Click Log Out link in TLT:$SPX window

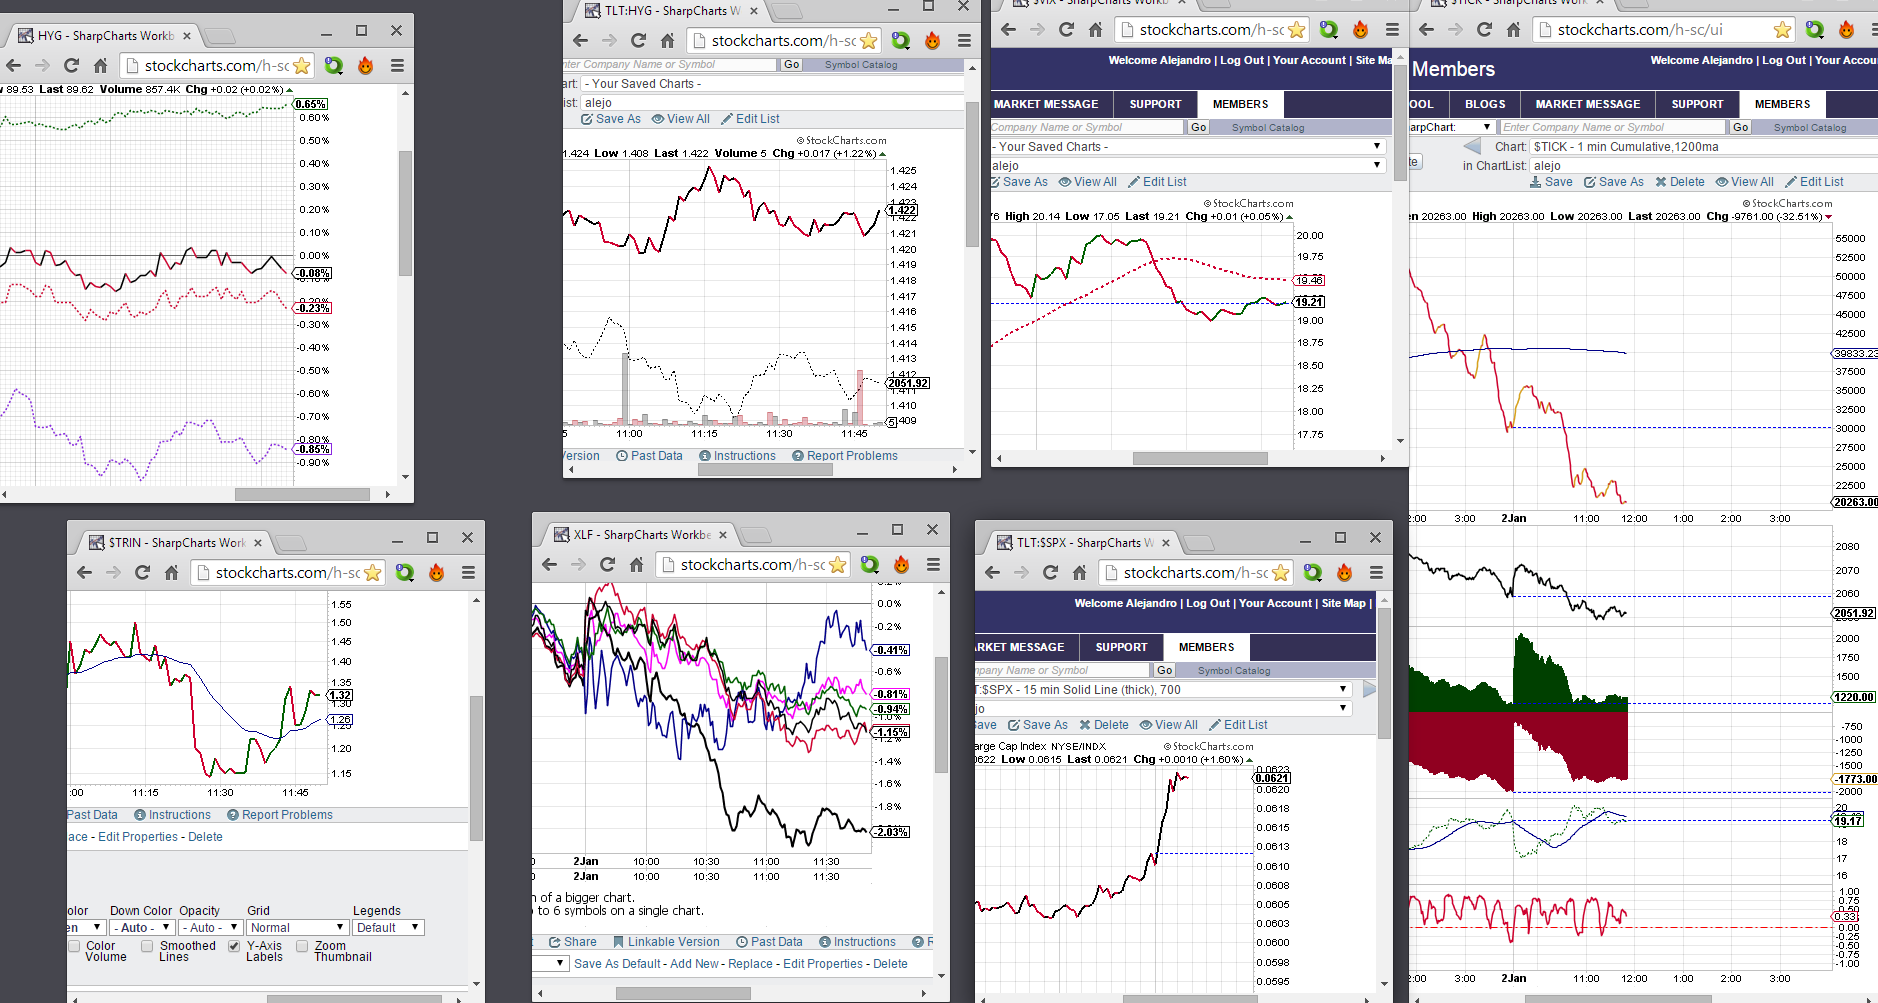point(1208,603)
